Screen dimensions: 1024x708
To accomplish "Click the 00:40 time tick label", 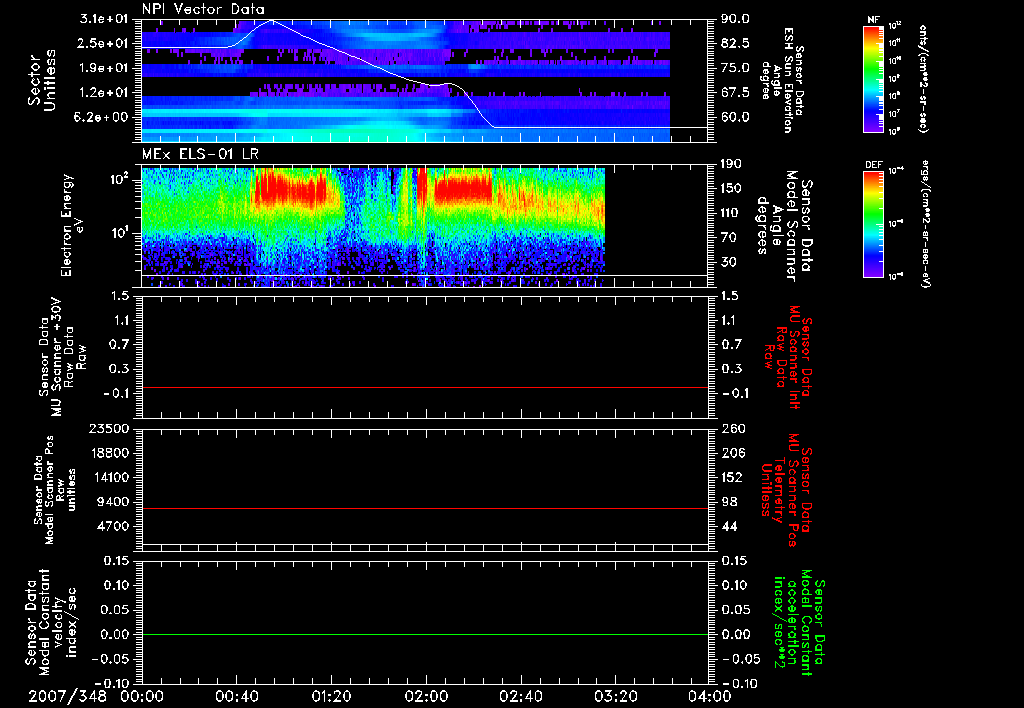I will (236, 697).
